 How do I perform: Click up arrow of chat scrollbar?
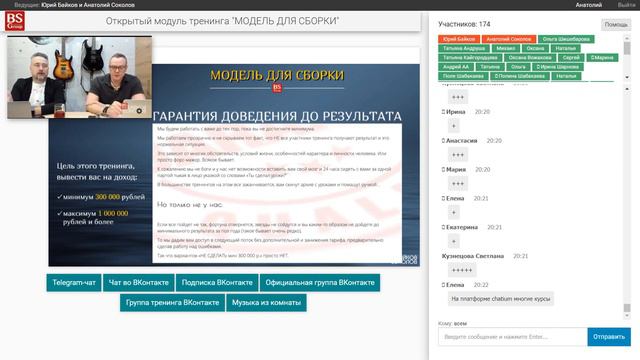(x=627, y=89)
